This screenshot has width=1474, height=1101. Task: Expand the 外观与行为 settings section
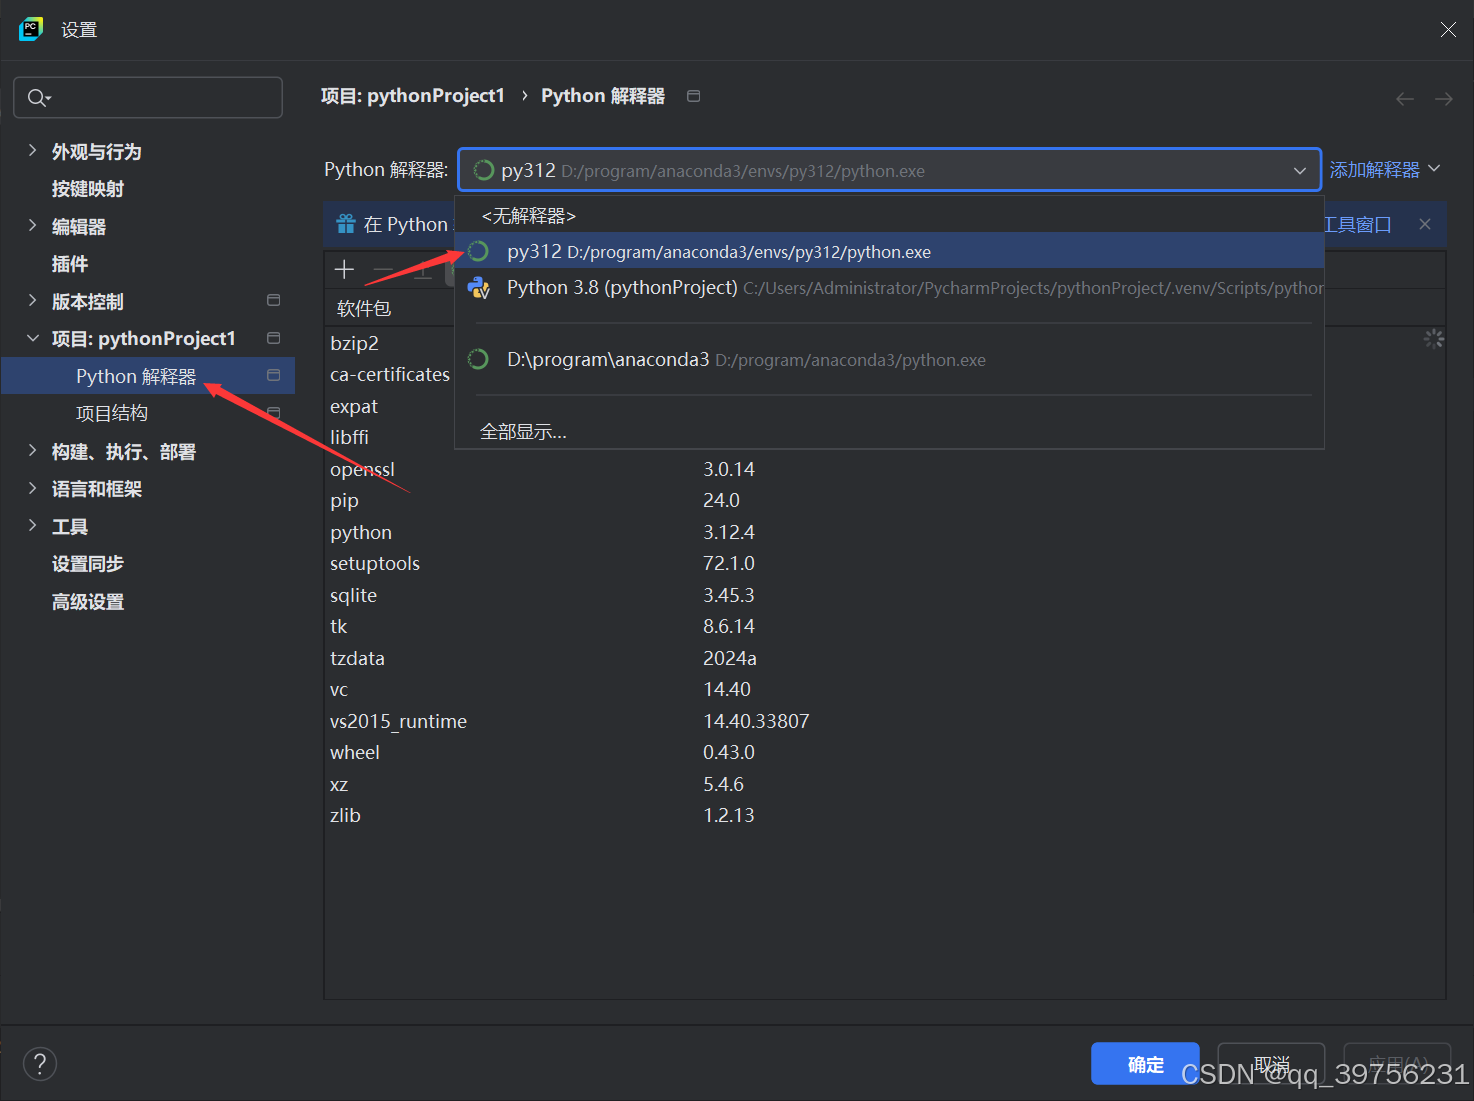point(32,151)
